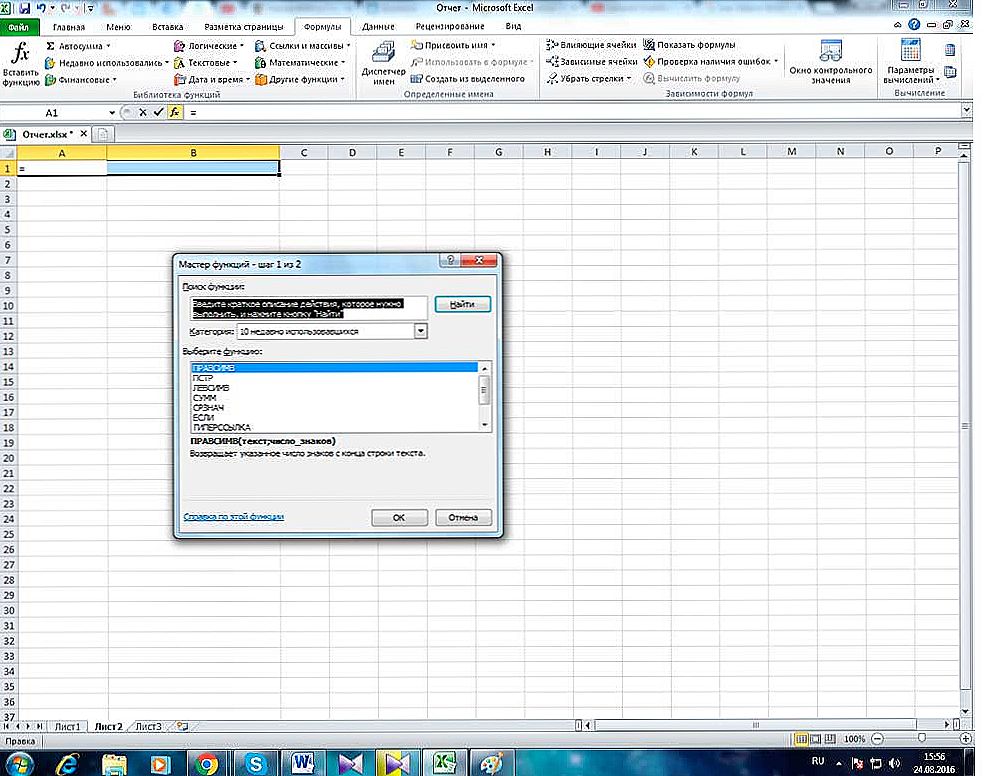
Task: Click OK in the Function Wizard dialog
Action: pos(398,518)
